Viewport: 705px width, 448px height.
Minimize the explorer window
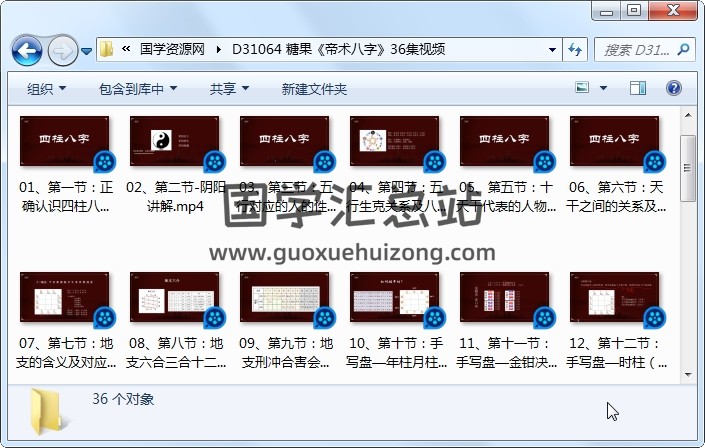pos(606,11)
